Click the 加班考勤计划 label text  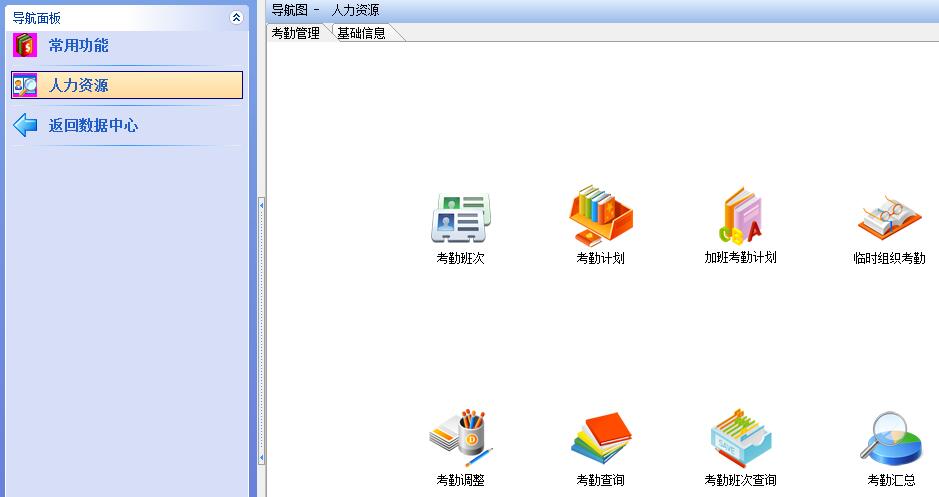pos(740,257)
